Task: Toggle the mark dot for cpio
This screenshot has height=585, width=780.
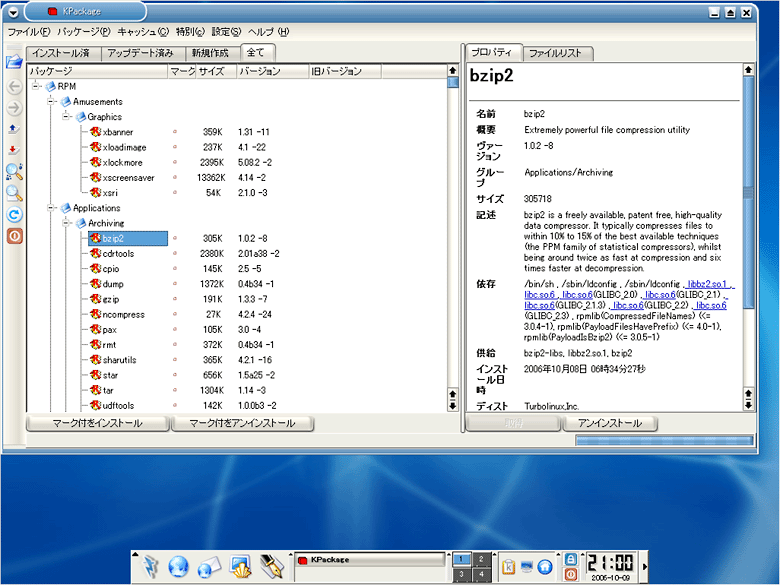Action: point(175,269)
